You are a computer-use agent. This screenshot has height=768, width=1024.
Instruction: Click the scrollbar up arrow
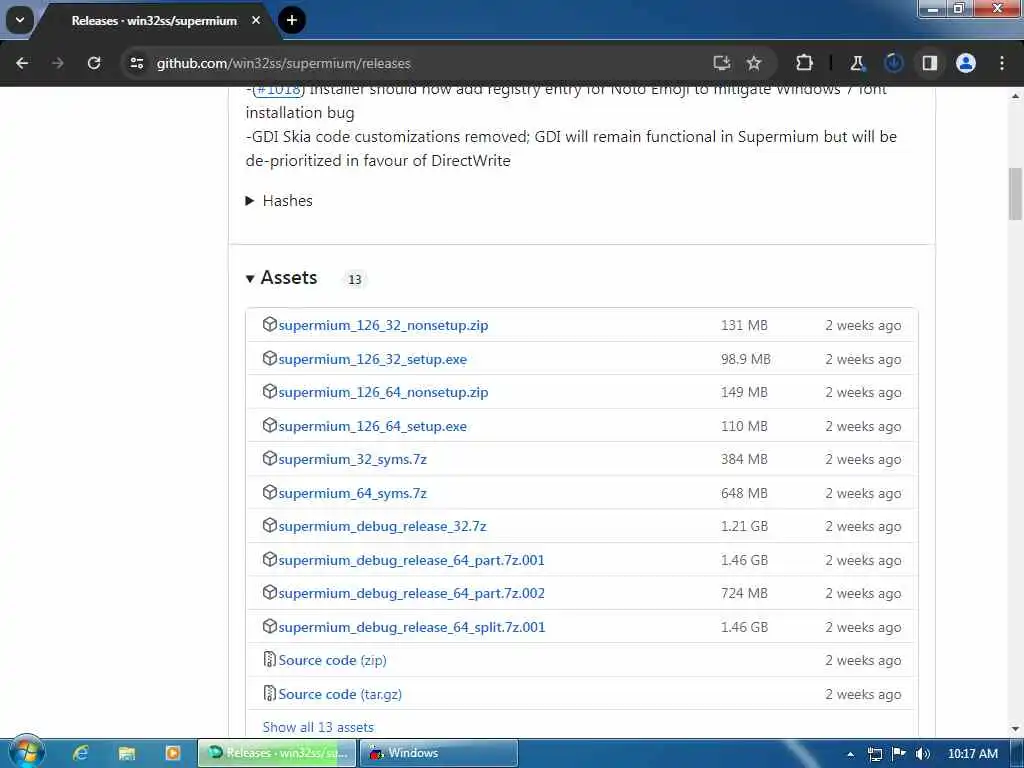click(1015, 96)
